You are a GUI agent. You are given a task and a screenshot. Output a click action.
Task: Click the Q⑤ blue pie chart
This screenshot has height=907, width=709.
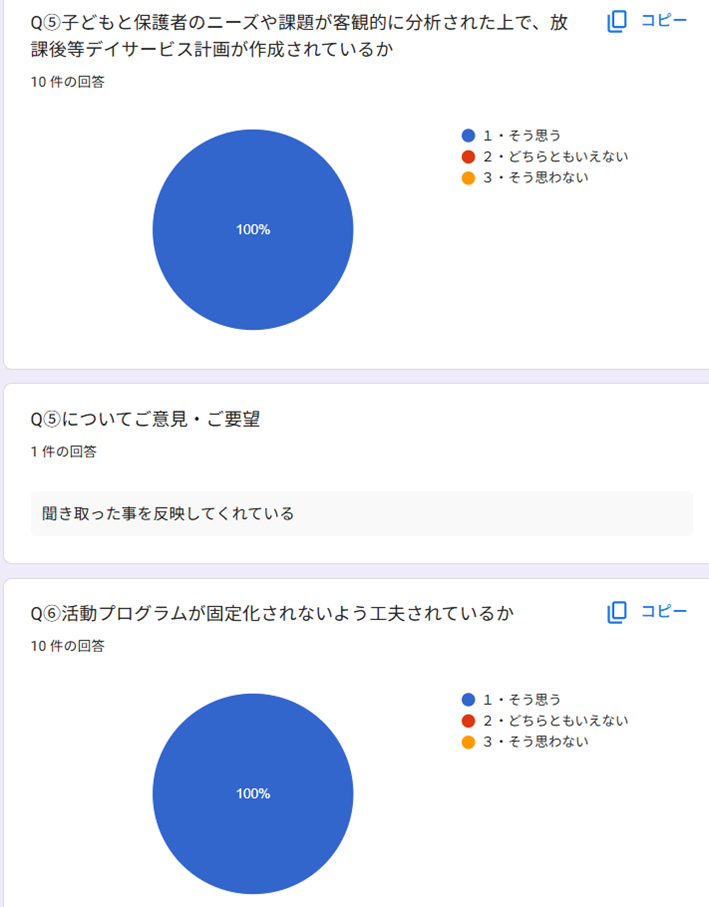click(x=253, y=230)
